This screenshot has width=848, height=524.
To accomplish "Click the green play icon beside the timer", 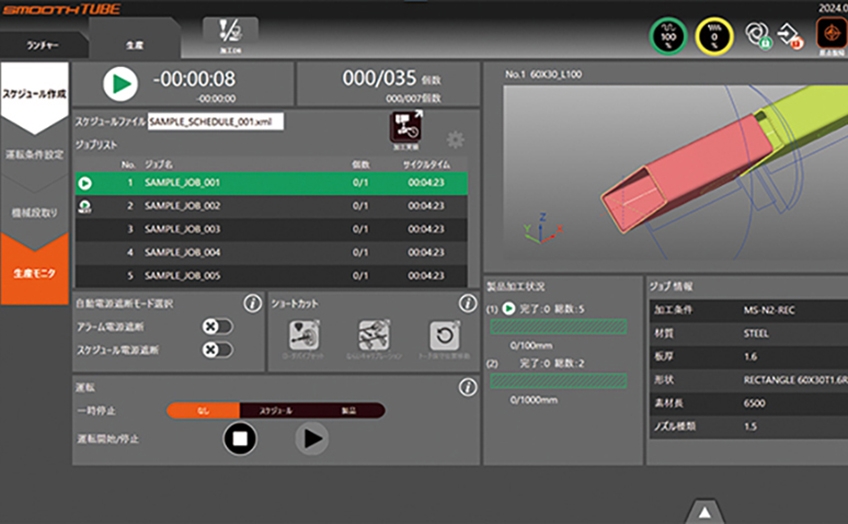I will click(x=118, y=85).
